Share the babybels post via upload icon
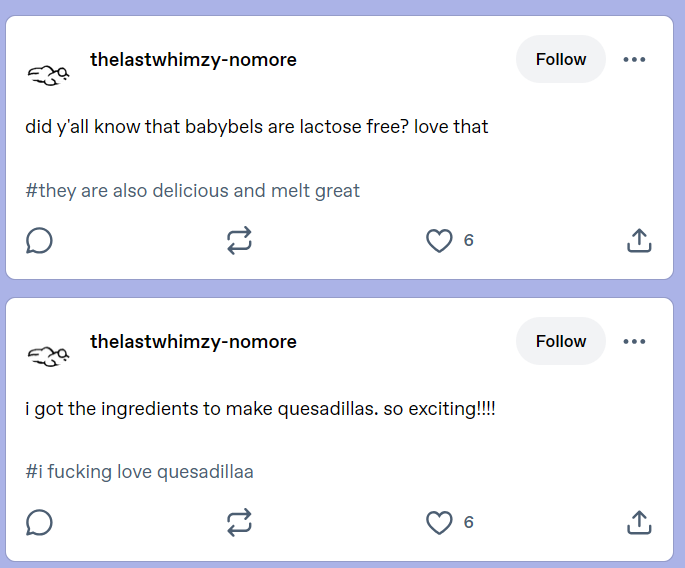The height and width of the screenshot is (568, 685). (x=639, y=240)
